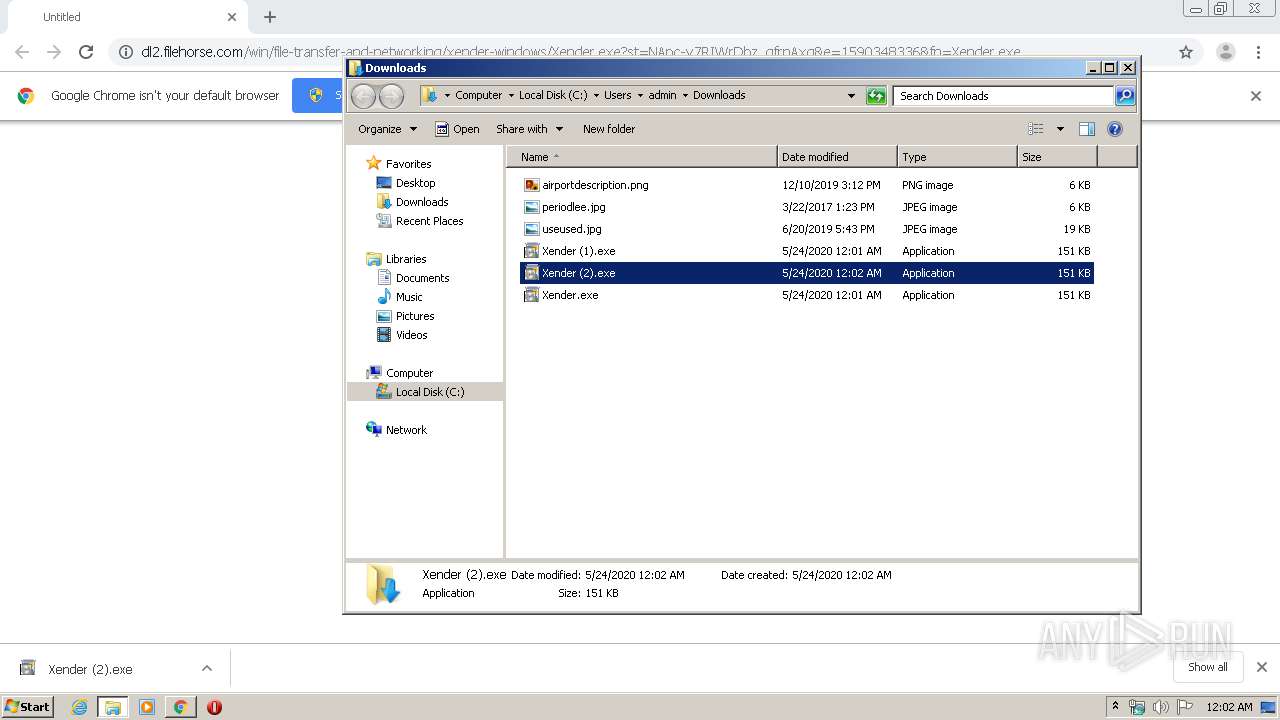The width and height of the screenshot is (1280, 720).
Task: Select the periodlee.jpg file icon
Action: (x=532, y=207)
